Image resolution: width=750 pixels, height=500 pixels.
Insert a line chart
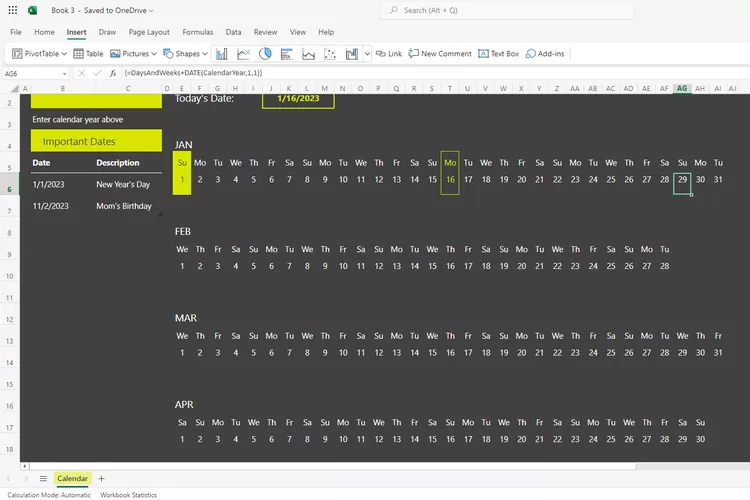243,54
